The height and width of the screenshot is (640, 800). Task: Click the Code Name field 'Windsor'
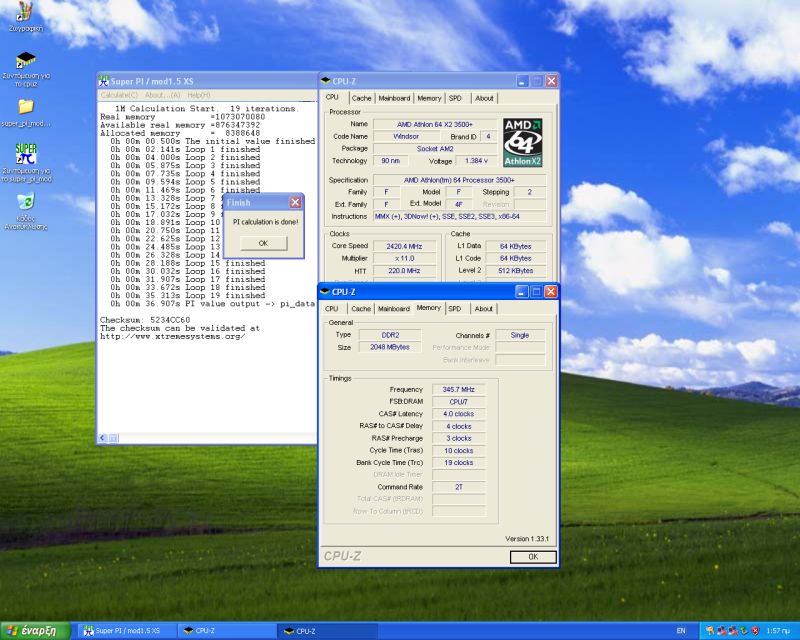[406, 136]
